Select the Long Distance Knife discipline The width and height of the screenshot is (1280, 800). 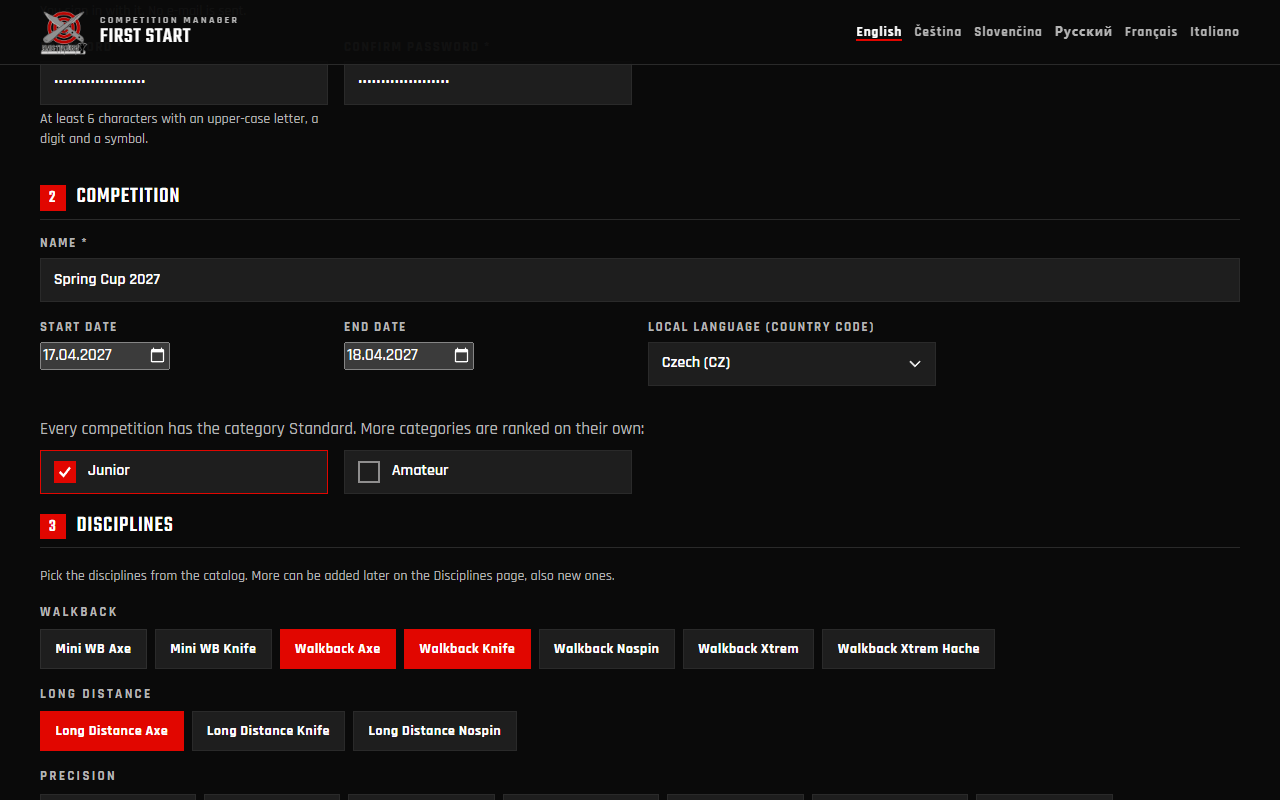click(x=268, y=731)
